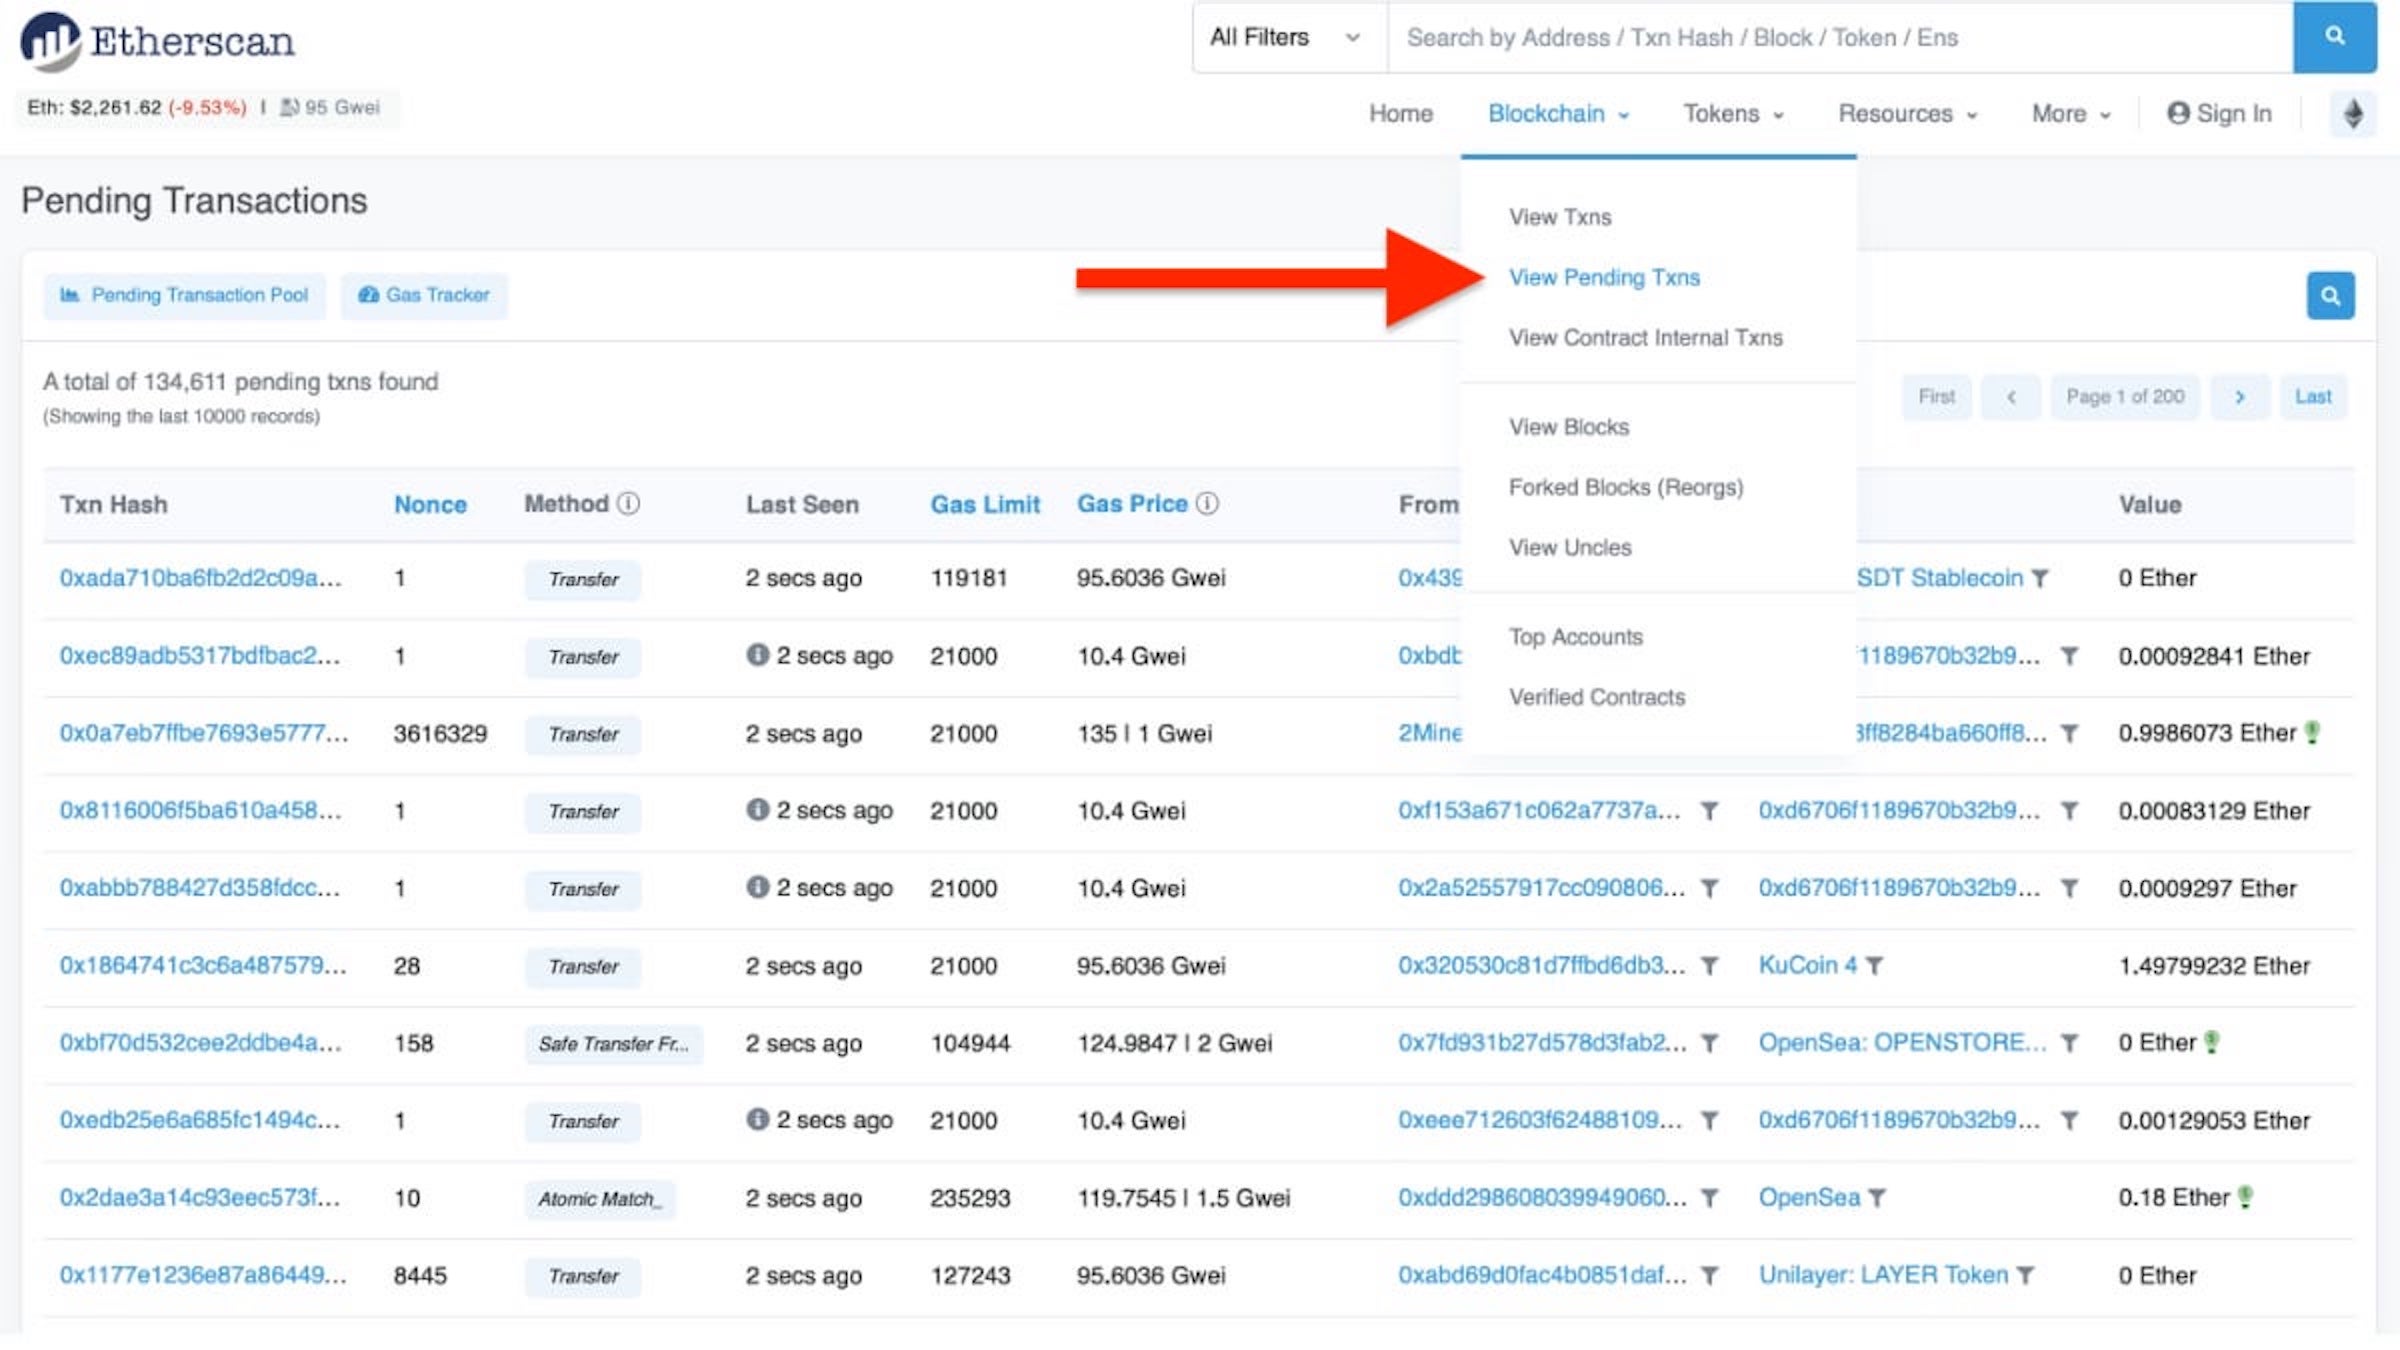The height and width of the screenshot is (1350, 2400).
Task: Open the More navigation dropdown
Action: tap(2070, 114)
